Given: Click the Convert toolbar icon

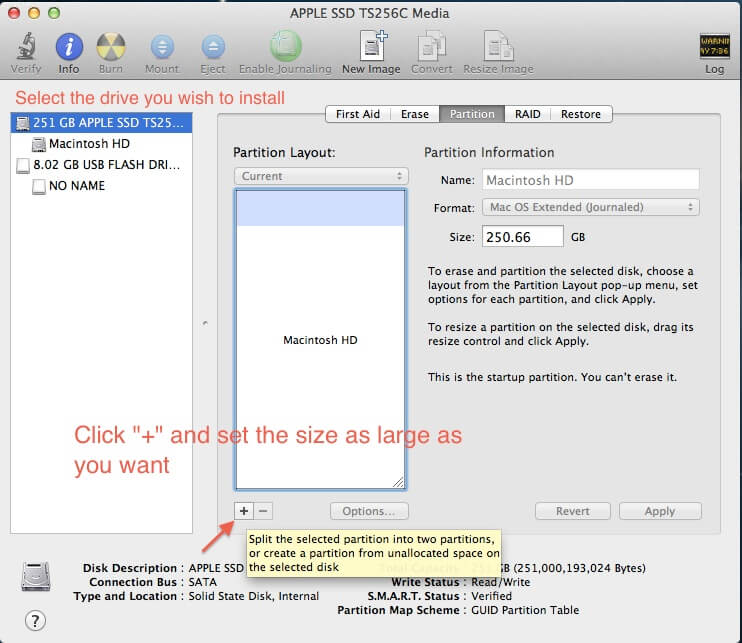Looking at the screenshot, I should [432, 45].
